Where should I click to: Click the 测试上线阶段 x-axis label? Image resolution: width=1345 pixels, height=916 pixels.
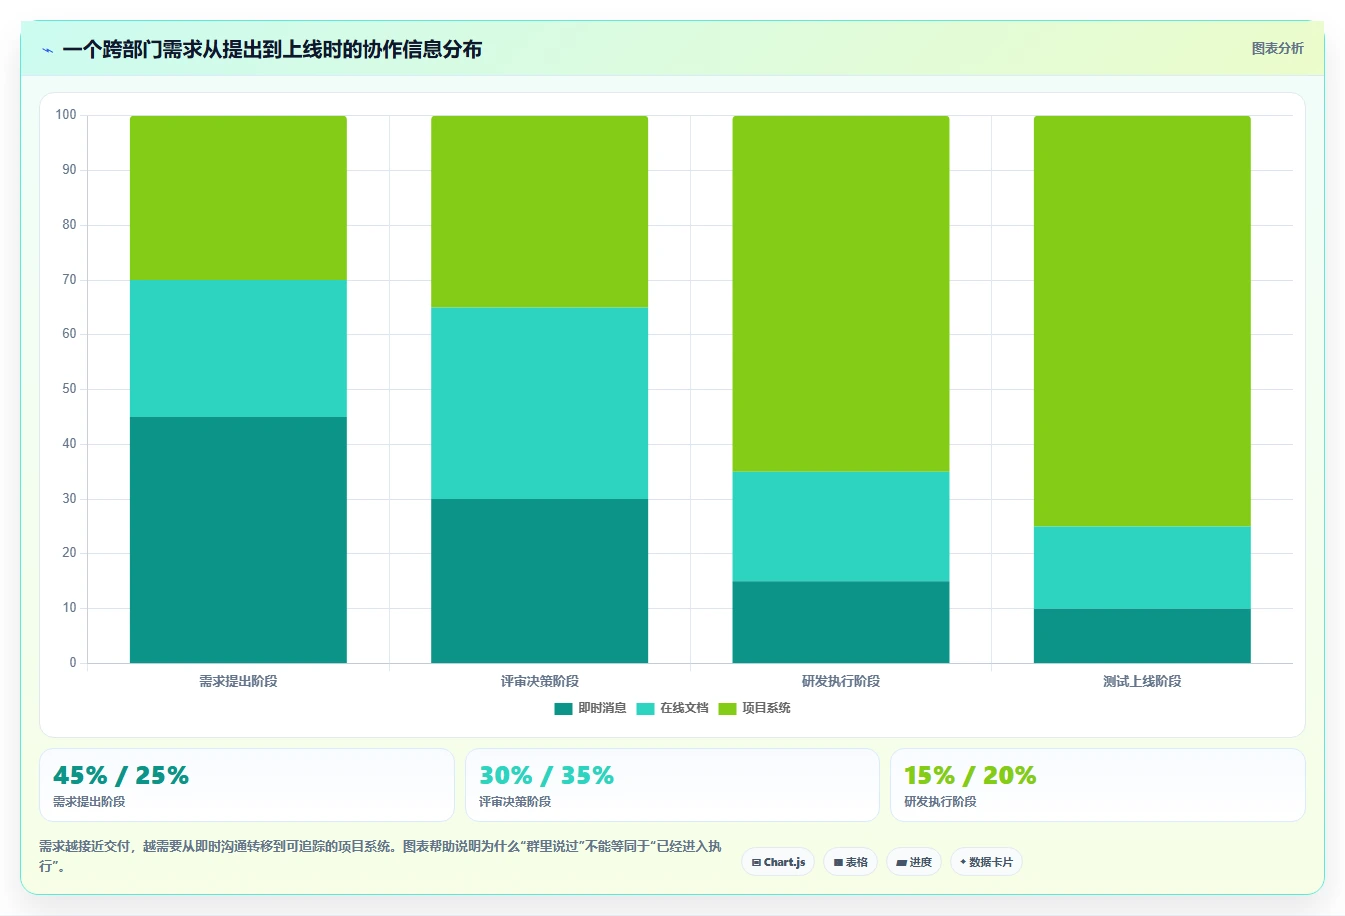[1142, 681]
